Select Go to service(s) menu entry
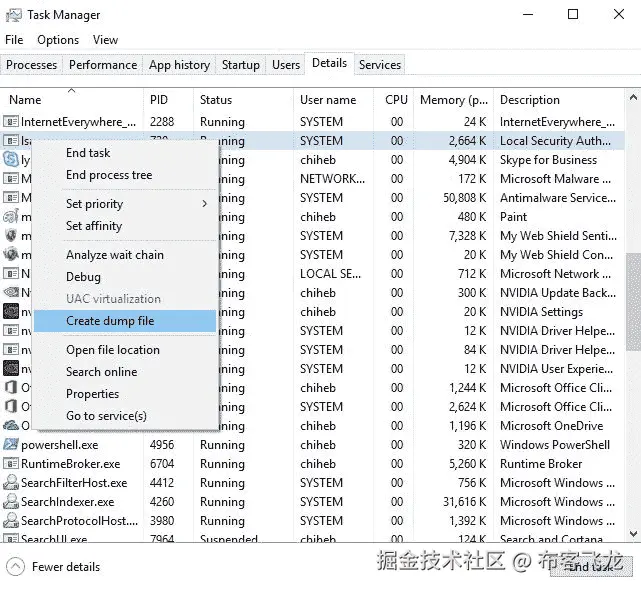 pos(106,416)
